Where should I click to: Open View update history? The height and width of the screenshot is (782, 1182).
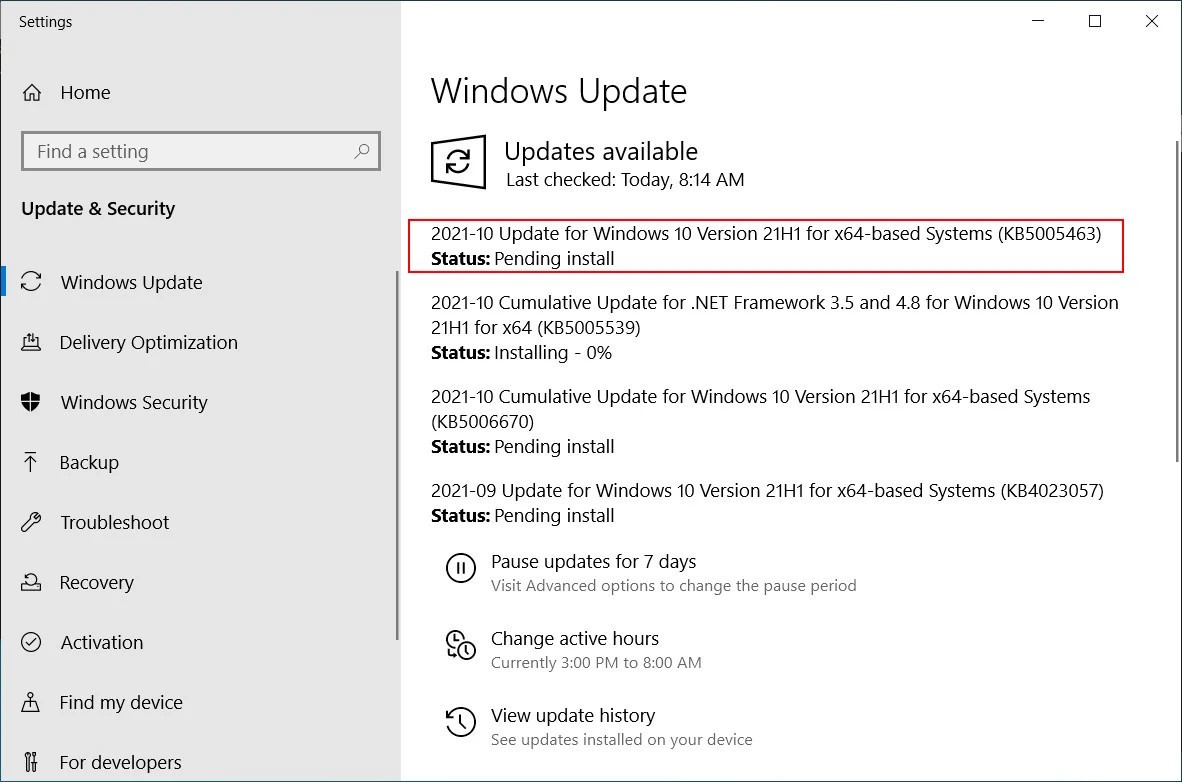tap(573, 716)
